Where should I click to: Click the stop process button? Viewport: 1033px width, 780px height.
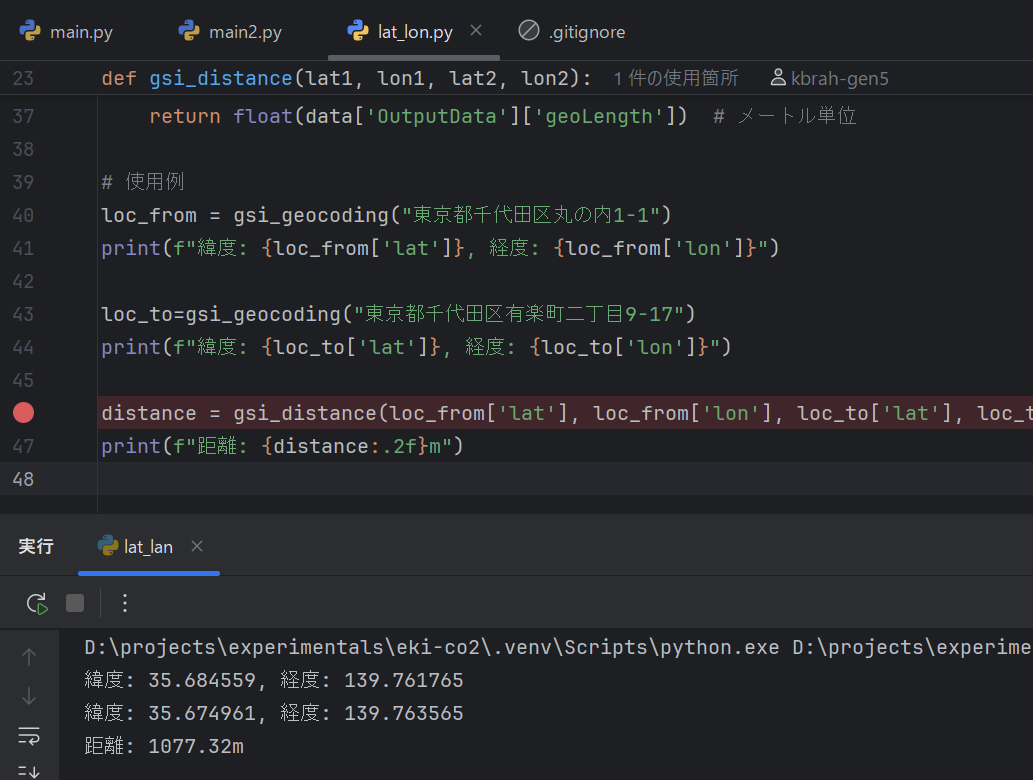click(x=75, y=603)
